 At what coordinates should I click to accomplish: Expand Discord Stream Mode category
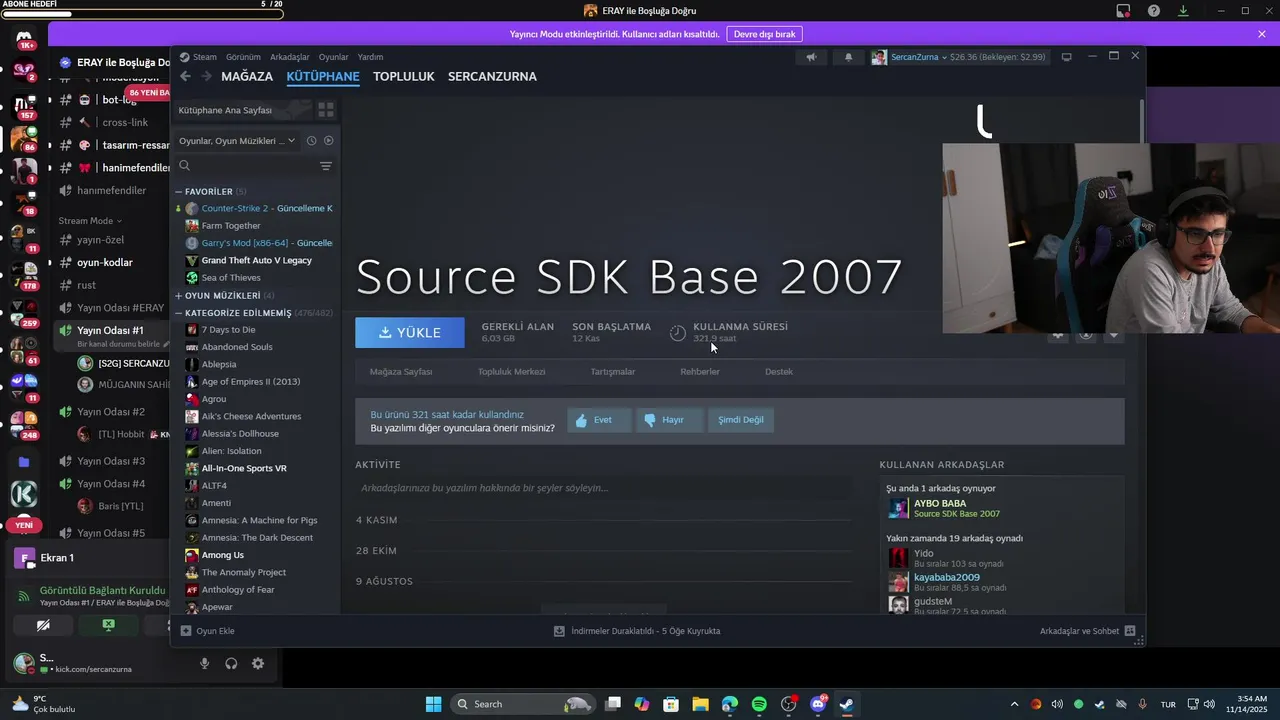[x=89, y=221]
